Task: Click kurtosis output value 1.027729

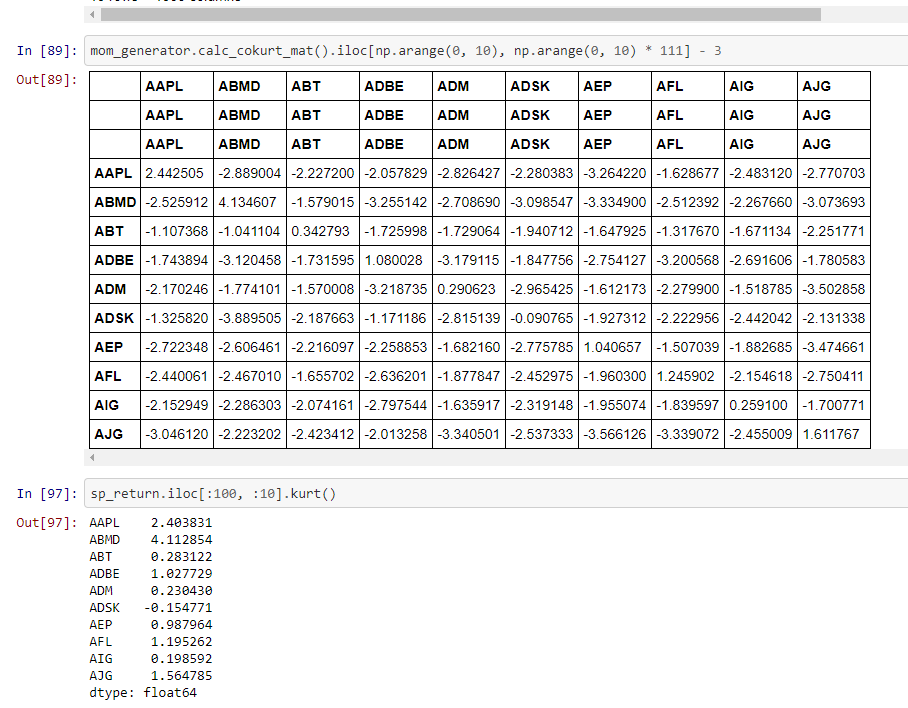Action: point(181,574)
